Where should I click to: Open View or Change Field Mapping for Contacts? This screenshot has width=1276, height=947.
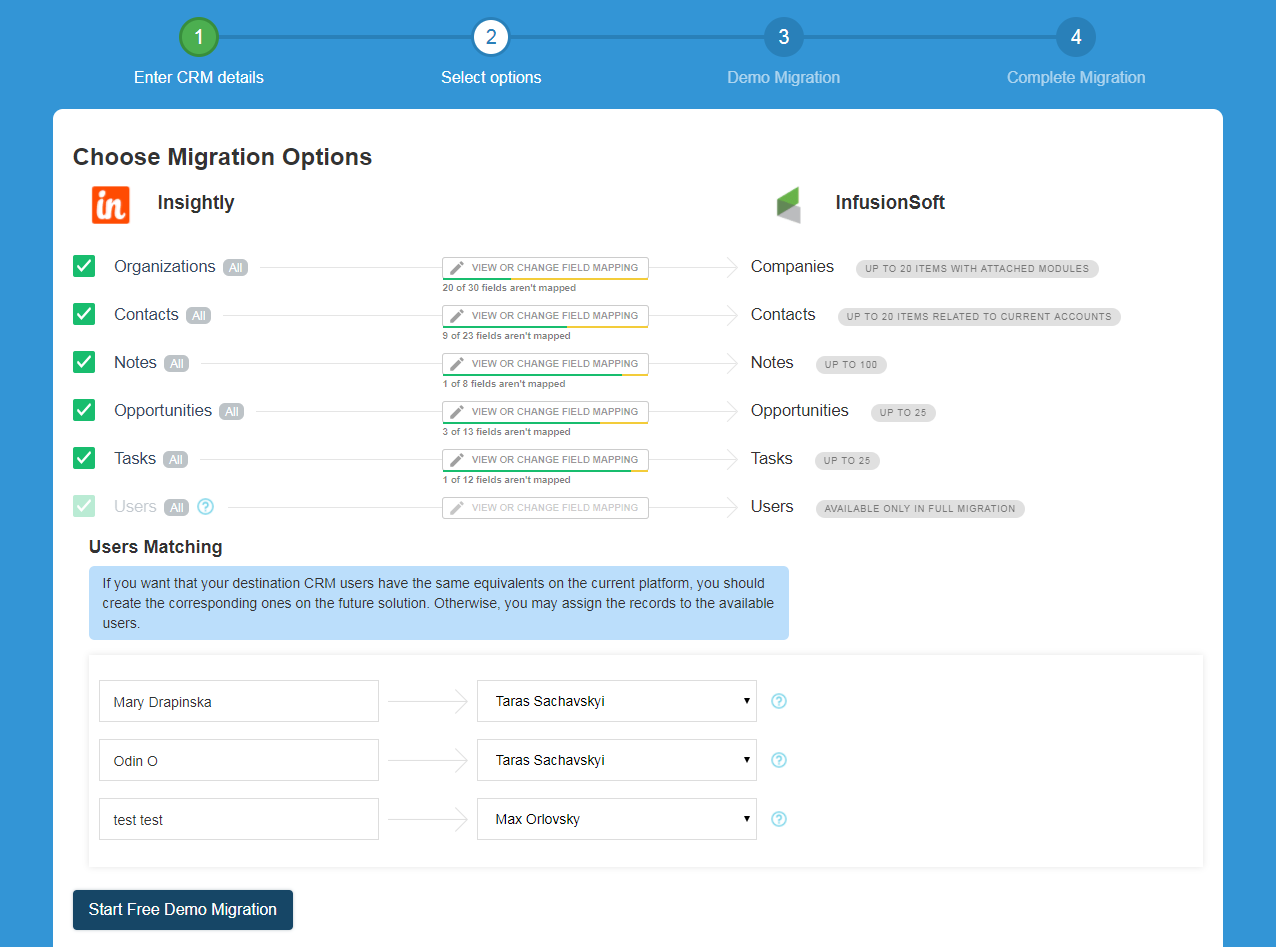(x=546, y=316)
